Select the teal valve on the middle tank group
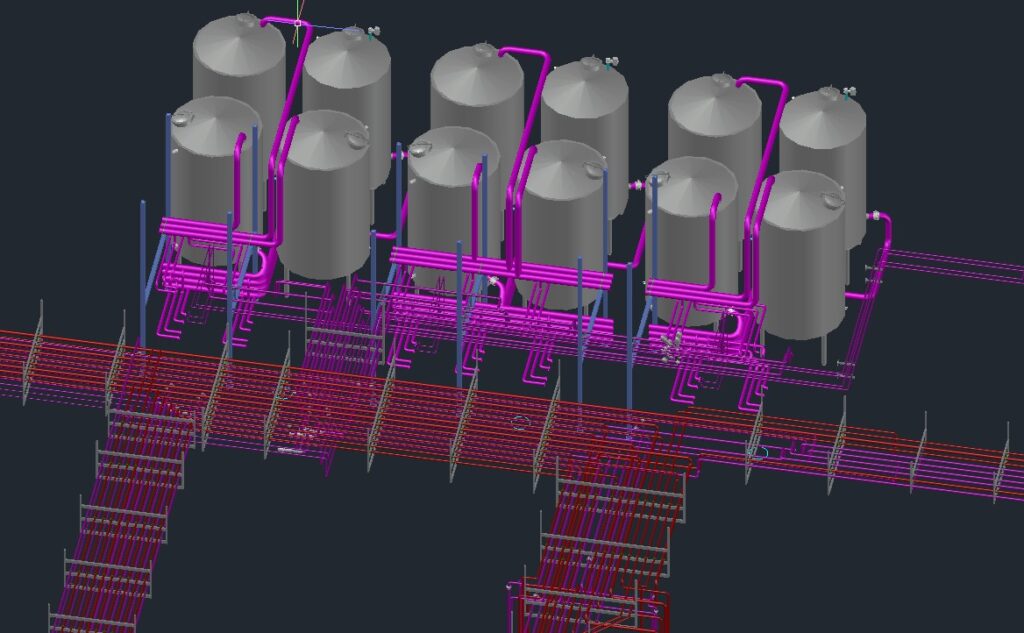 [x=609, y=65]
